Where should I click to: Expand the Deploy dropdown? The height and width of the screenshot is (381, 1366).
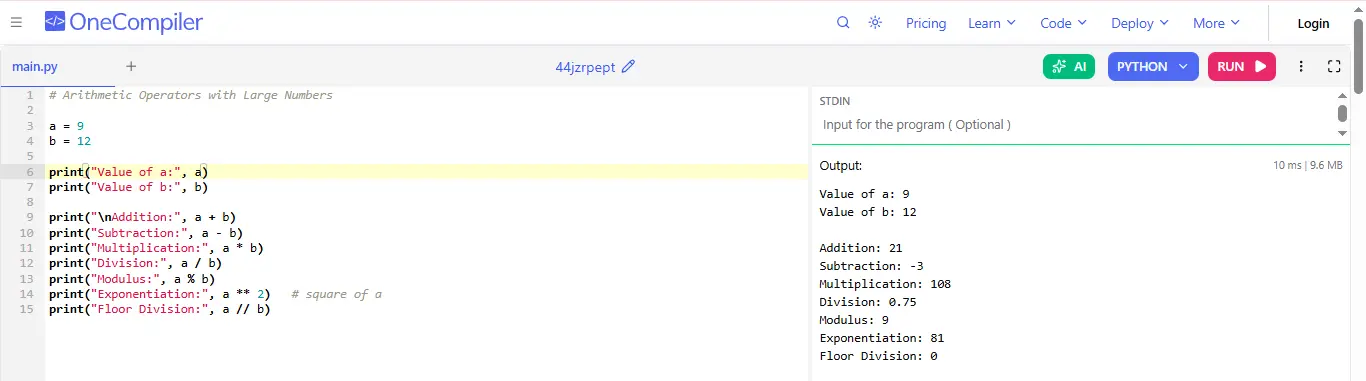click(x=1140, y=23)
